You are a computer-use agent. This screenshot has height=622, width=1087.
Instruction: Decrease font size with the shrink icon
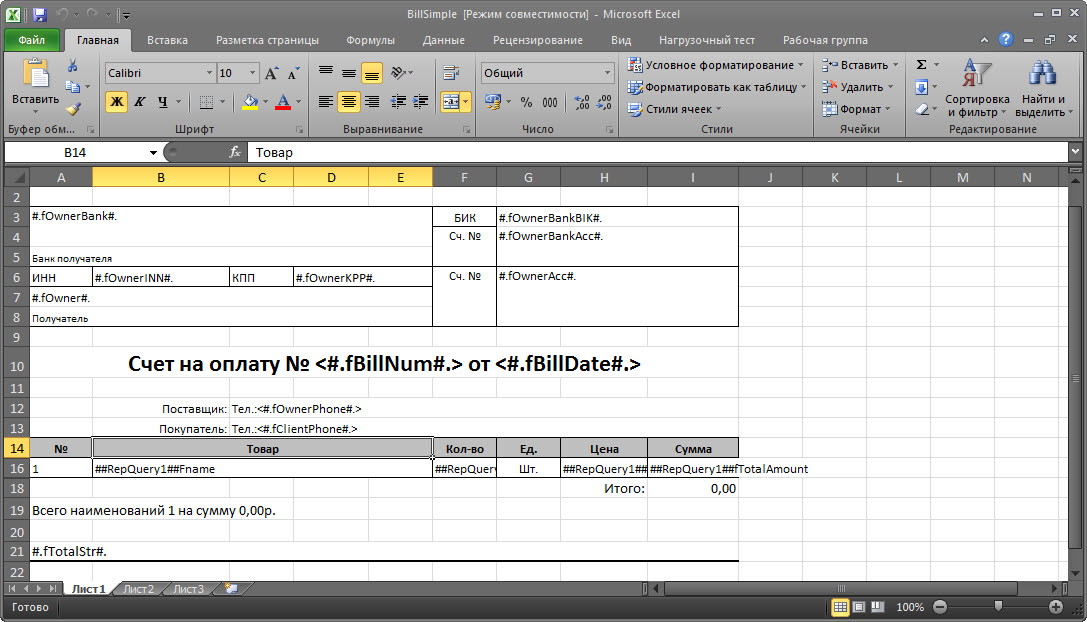(x=294, y=73)
